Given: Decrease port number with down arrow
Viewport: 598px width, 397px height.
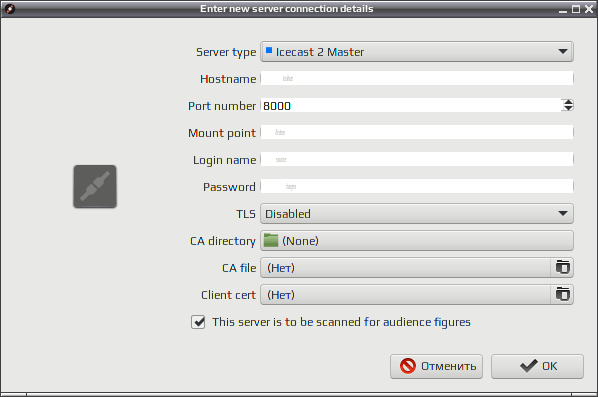Looking at the screenshot, I should [568, 109].
